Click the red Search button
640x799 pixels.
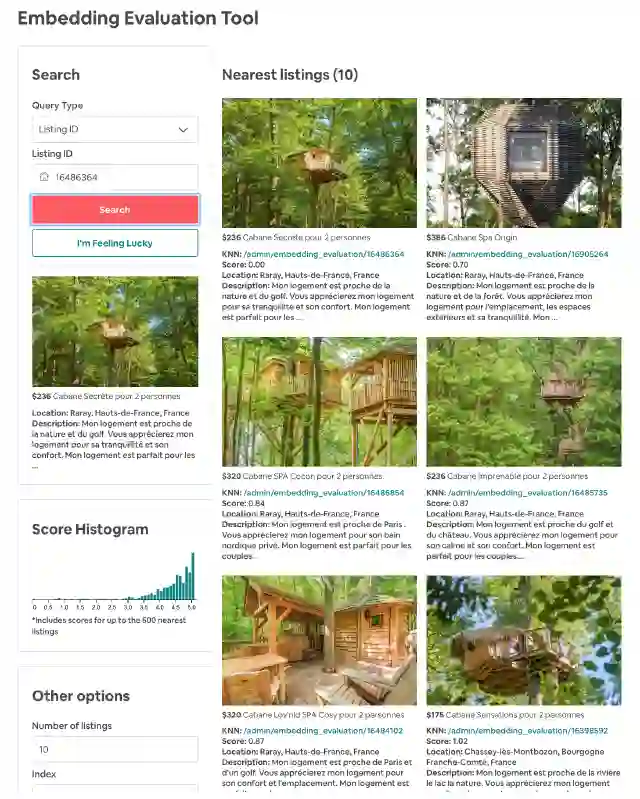[115, 209]
